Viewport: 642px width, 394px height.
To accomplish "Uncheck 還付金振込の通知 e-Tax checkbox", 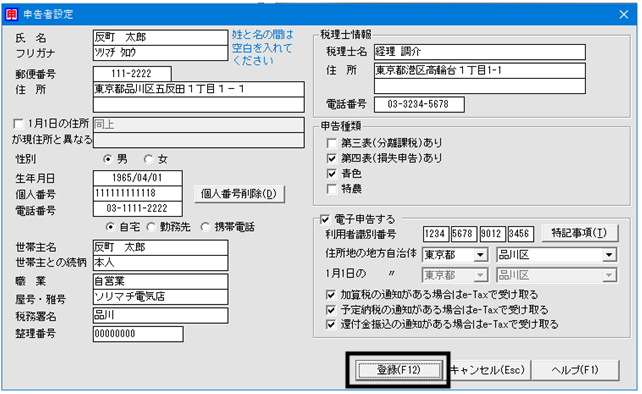I will pyautogui.click(x=331, y=324).
